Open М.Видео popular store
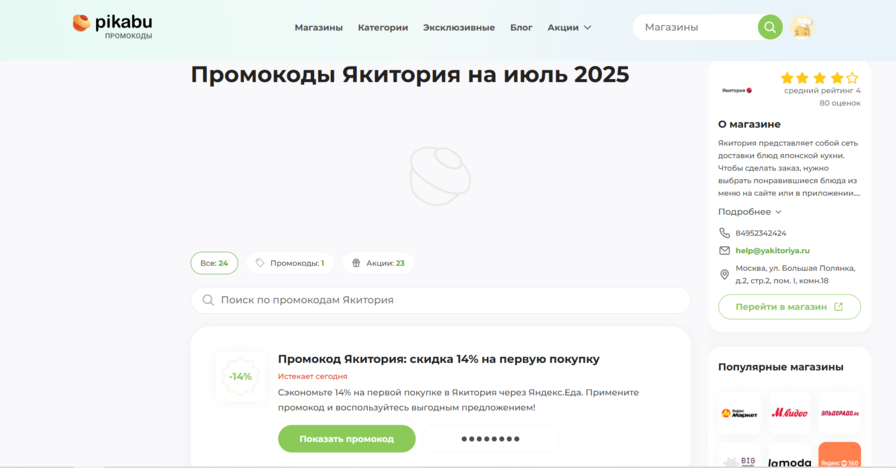Screen dimensions: 896x468 (789, 413)
